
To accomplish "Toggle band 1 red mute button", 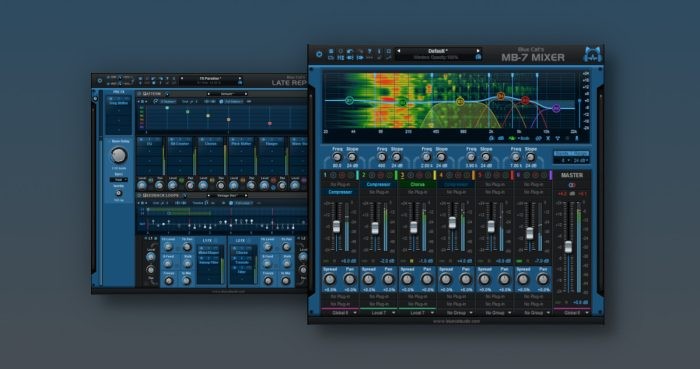I will point(342,175).
